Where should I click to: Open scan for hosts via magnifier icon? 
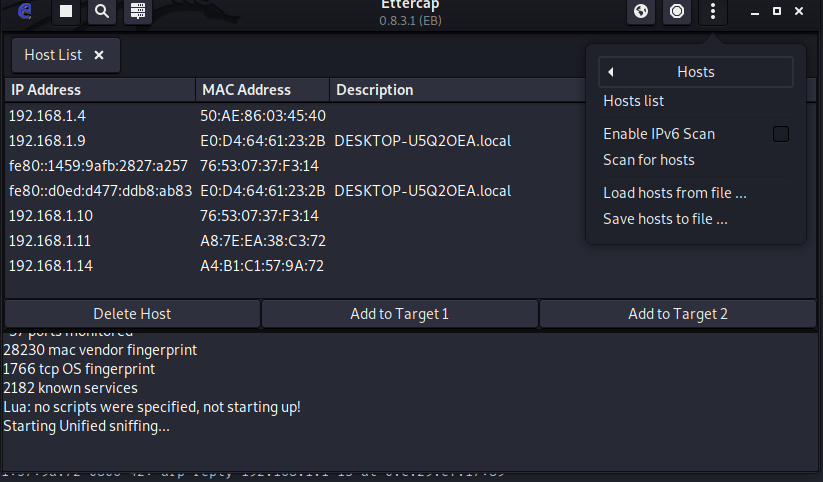pos(102,11)
